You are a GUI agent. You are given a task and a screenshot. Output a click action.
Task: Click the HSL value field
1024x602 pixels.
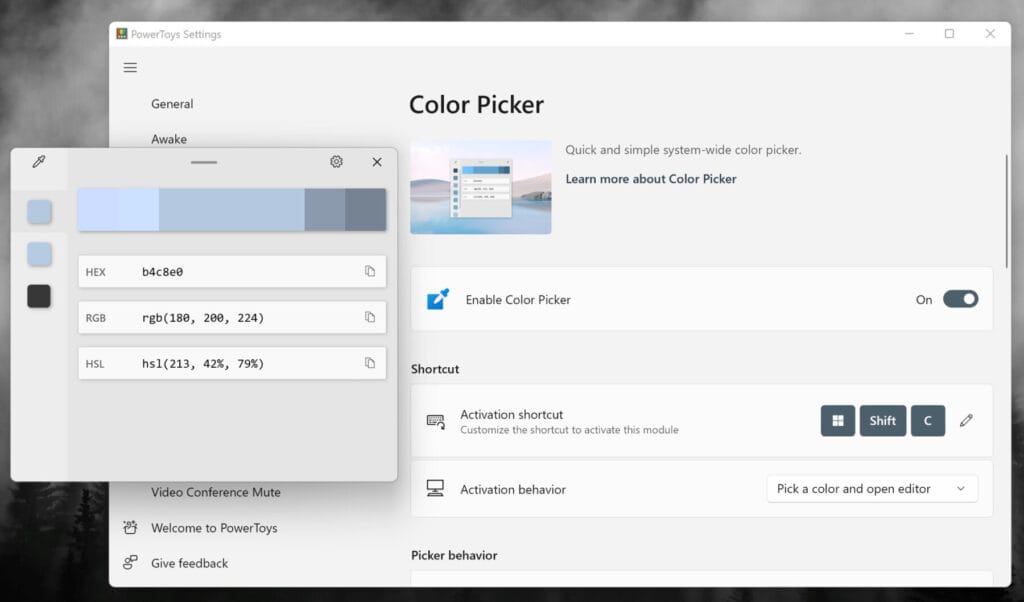point(232,363)
